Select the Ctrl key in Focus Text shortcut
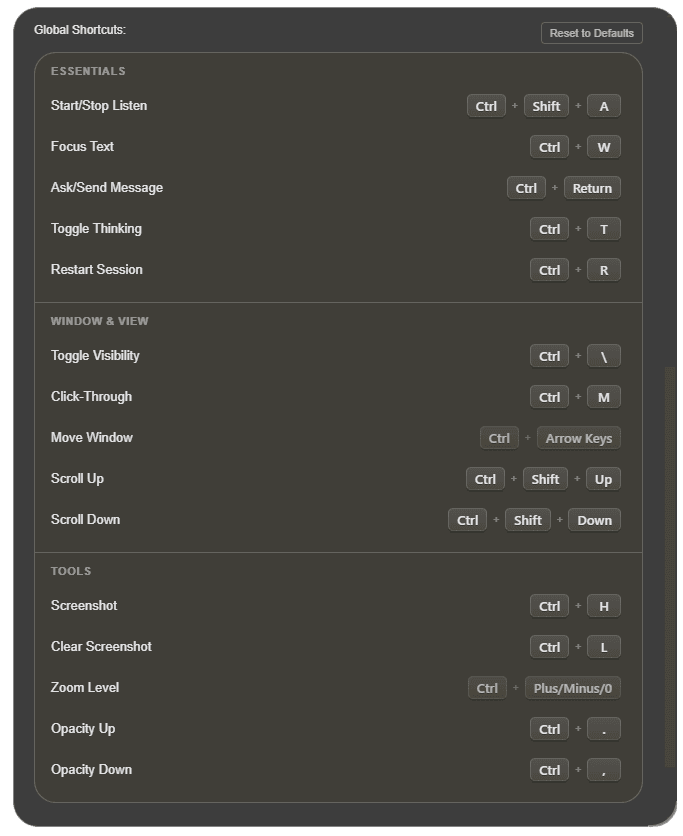683x836 pixels. point(549,146)
